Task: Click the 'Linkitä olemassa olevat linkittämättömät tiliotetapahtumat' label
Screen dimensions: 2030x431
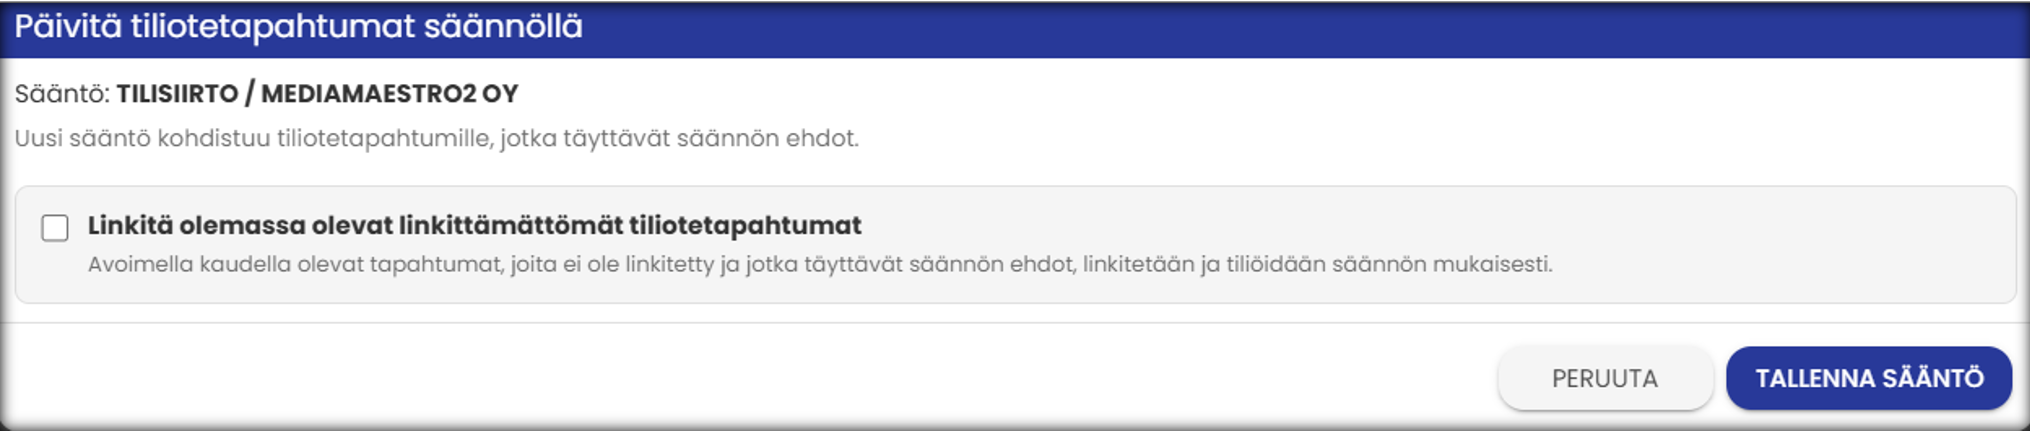Action: coord(474,226)
